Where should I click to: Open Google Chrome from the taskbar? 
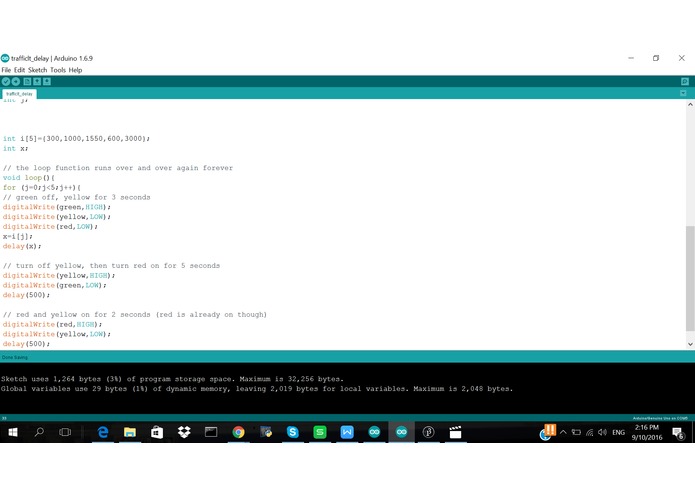pos(238,432)
